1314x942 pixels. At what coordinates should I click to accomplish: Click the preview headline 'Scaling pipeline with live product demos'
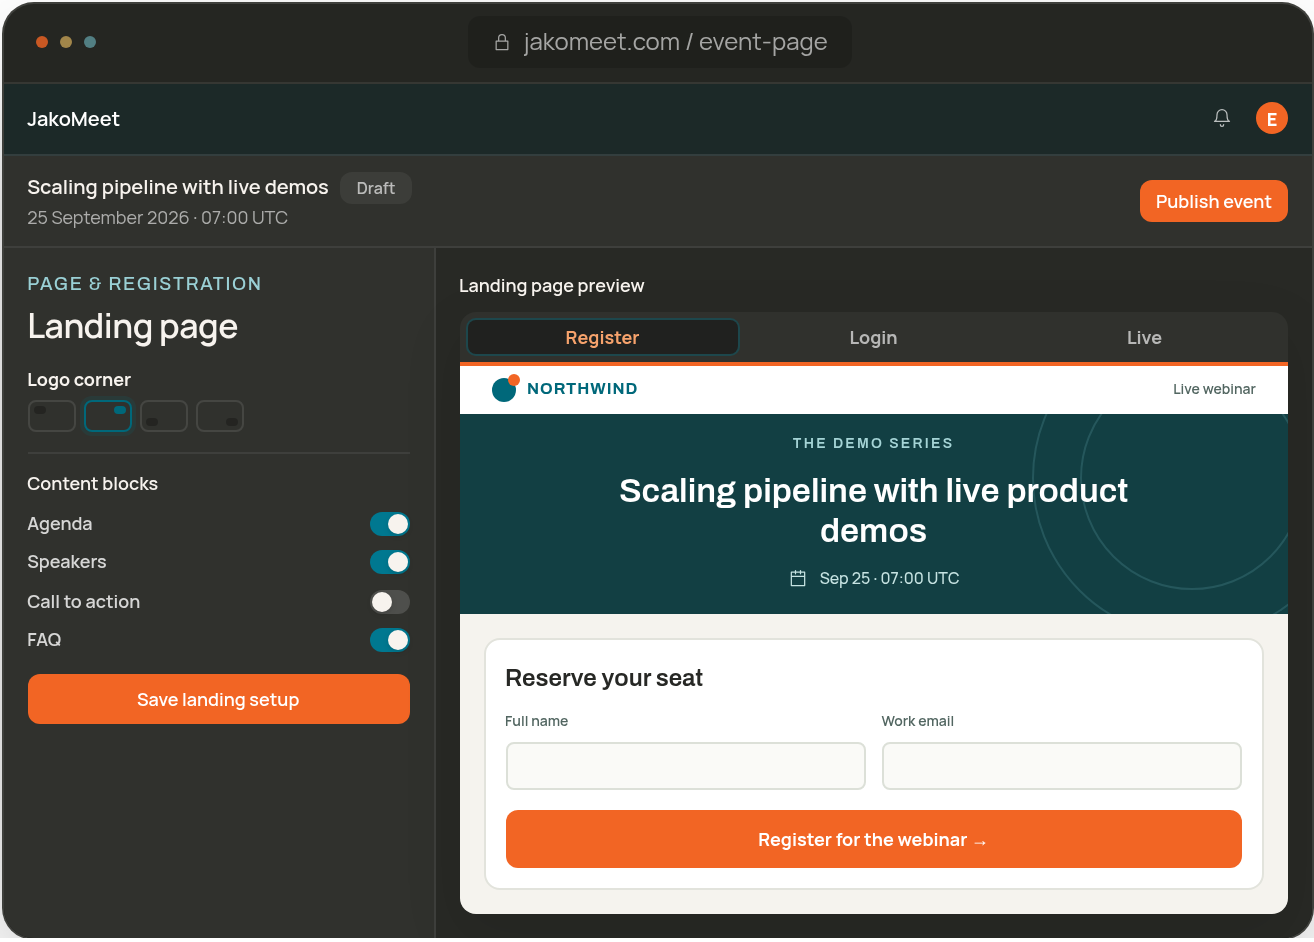click(x=873, y=510)
